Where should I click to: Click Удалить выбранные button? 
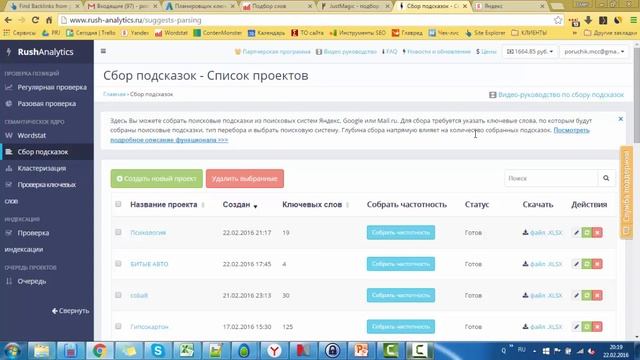[244, 179]
